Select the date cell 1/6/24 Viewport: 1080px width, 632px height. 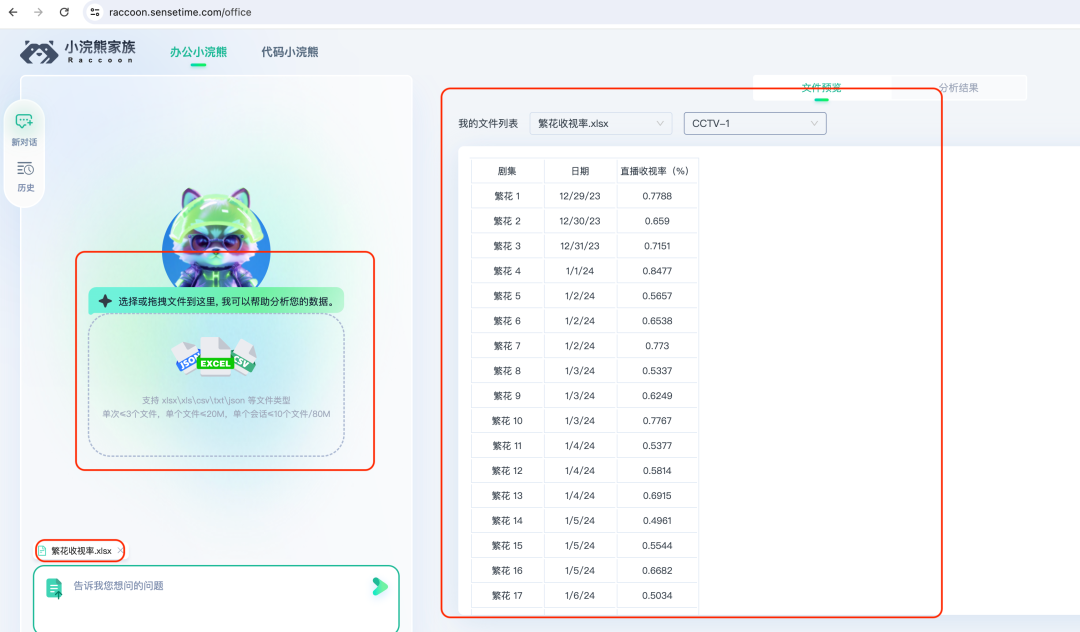[x=580, y=596]
